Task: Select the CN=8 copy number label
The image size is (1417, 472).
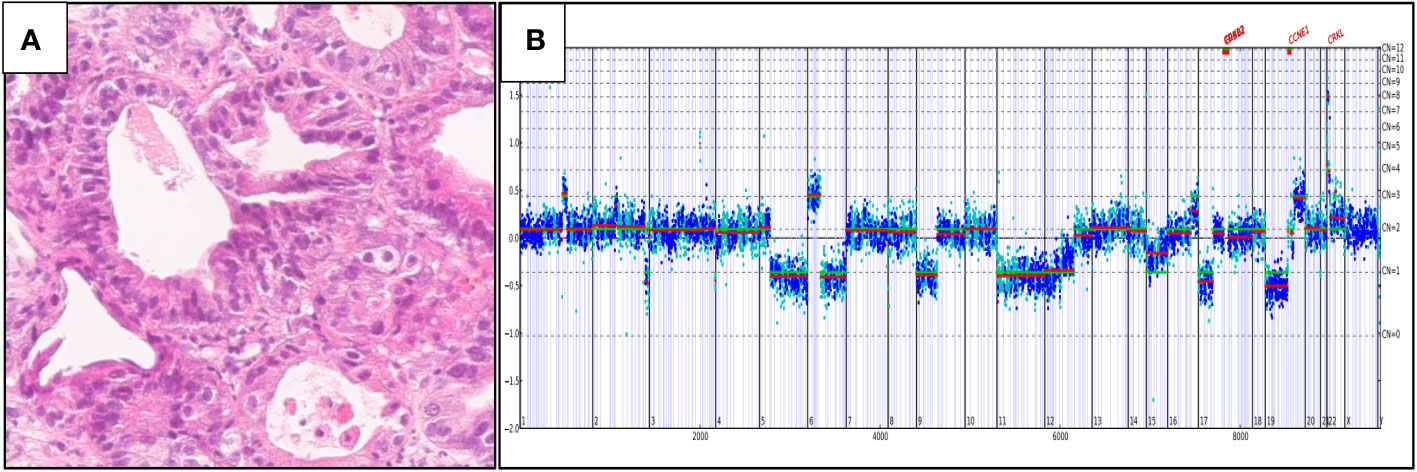Action: [x=1391, y=95]
